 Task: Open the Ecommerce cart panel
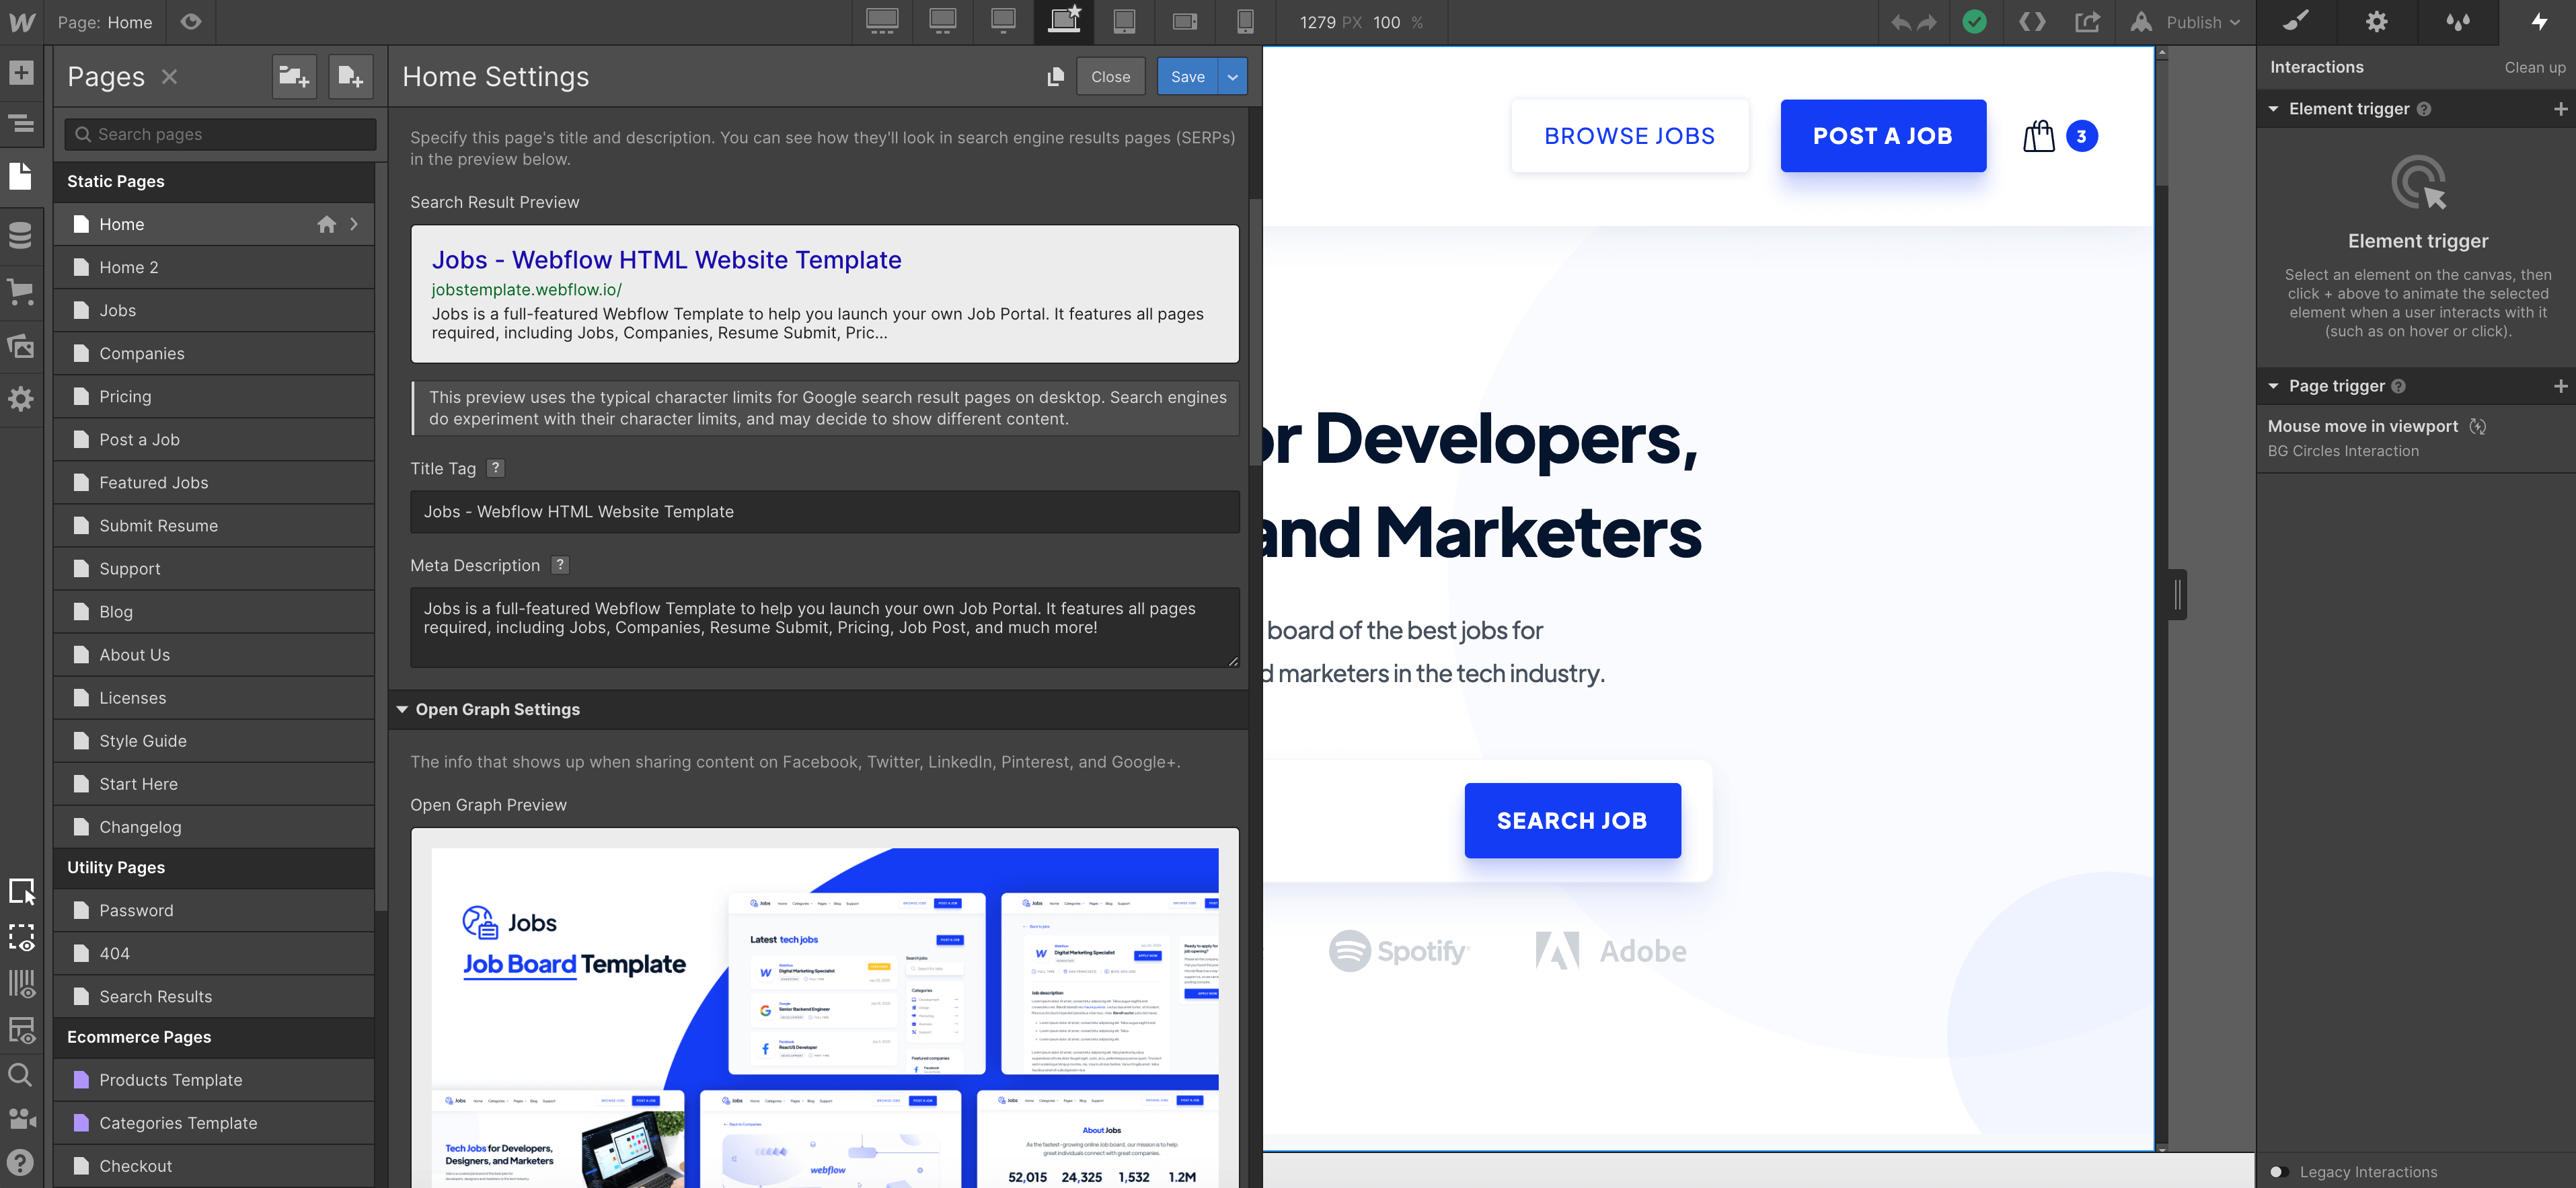point(21,292)
